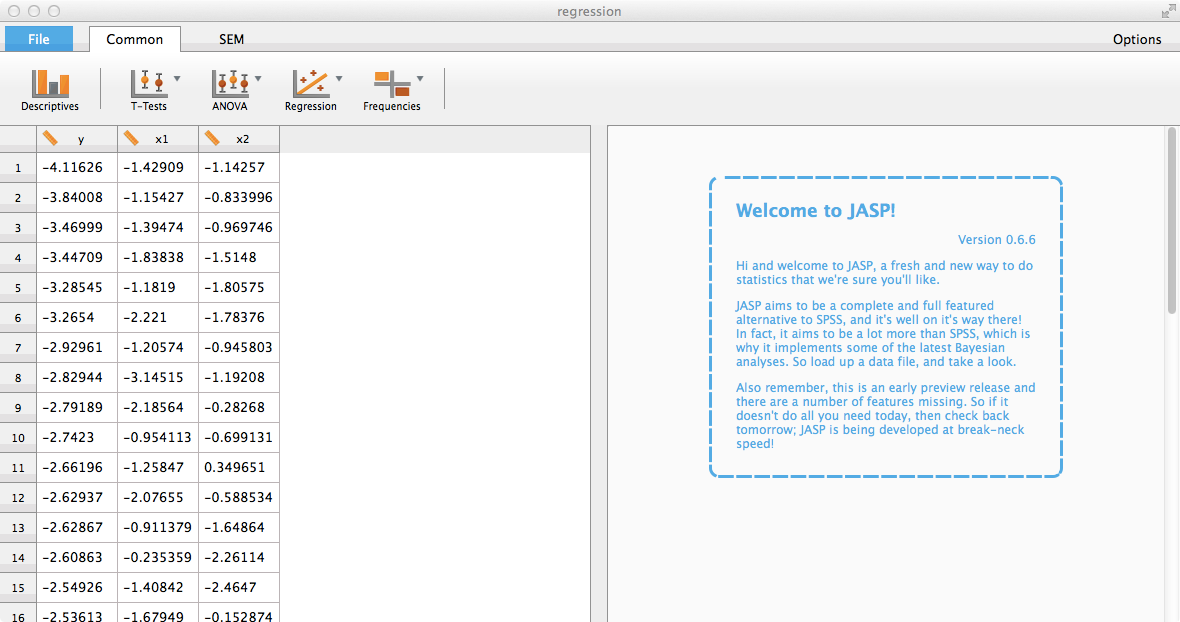Click the ANOVA toolbar icon

tap(230, 83)
